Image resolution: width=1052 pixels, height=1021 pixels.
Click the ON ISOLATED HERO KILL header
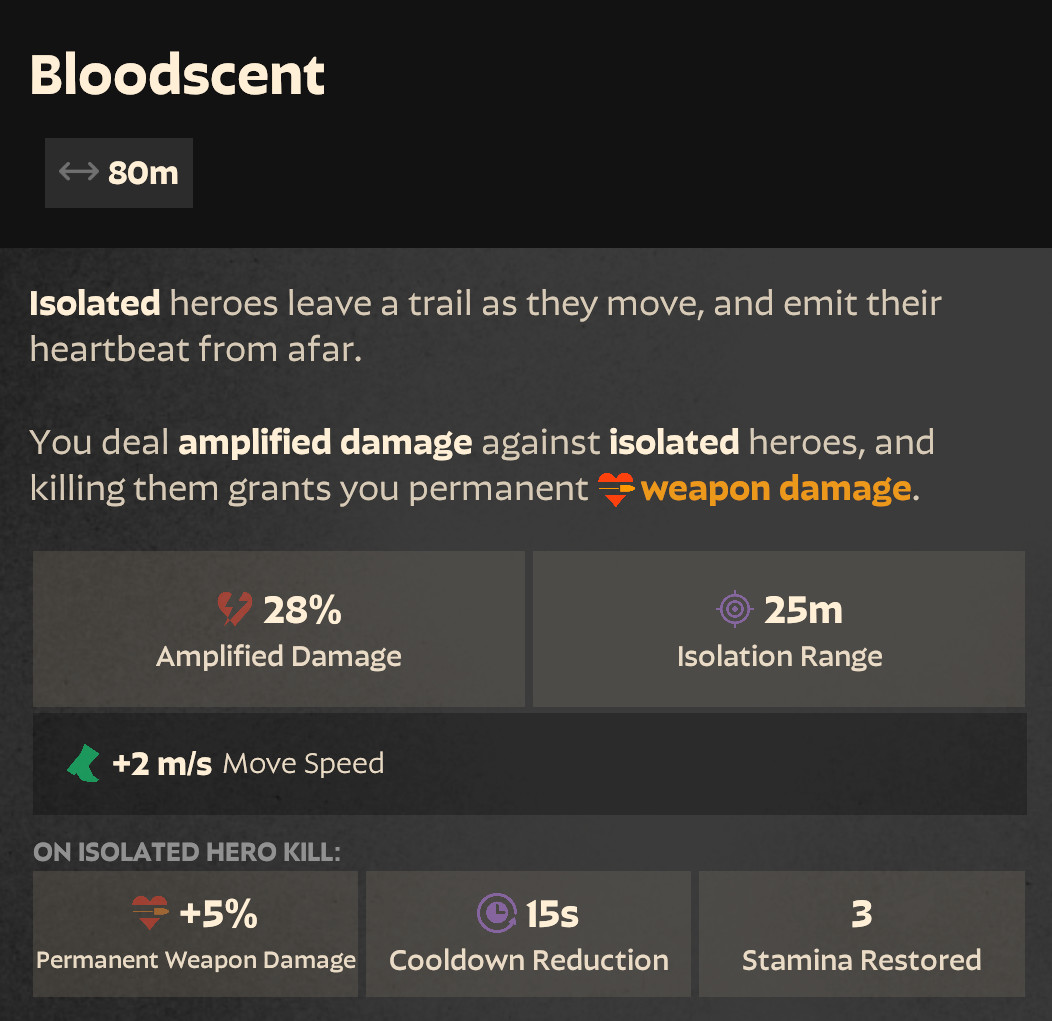pyautogui.click(x=187, y=852)
